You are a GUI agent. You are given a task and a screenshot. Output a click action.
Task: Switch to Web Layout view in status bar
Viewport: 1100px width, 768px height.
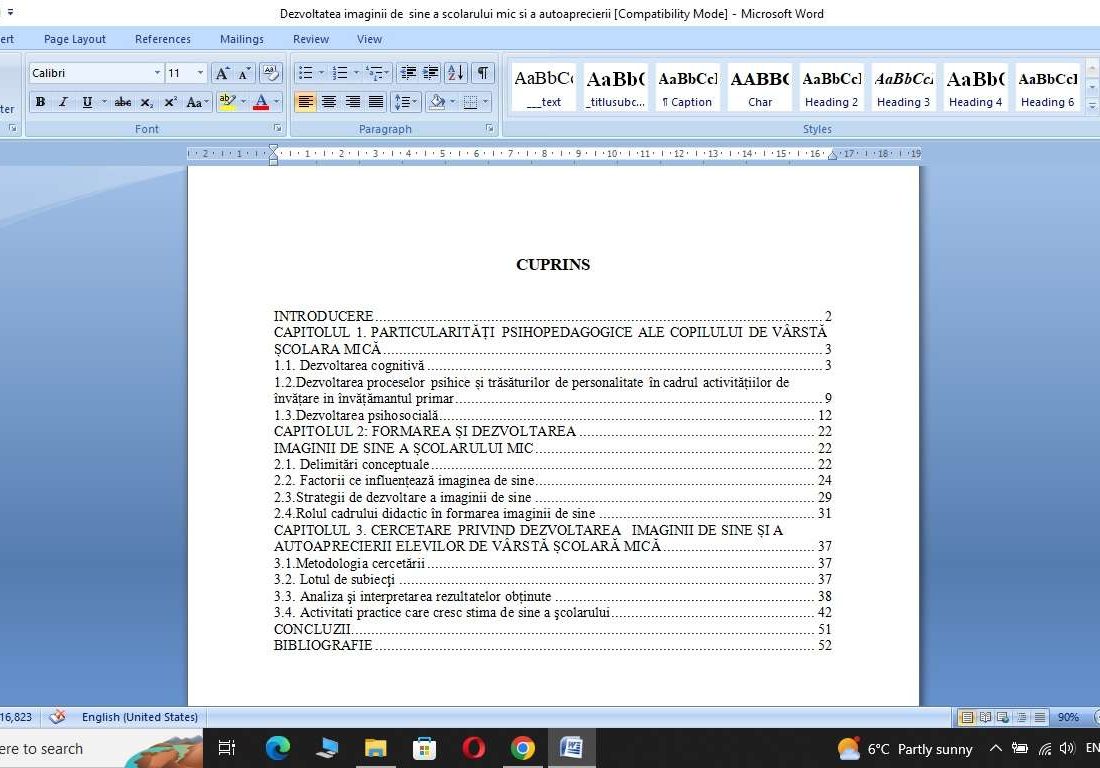pos(1001,717)
